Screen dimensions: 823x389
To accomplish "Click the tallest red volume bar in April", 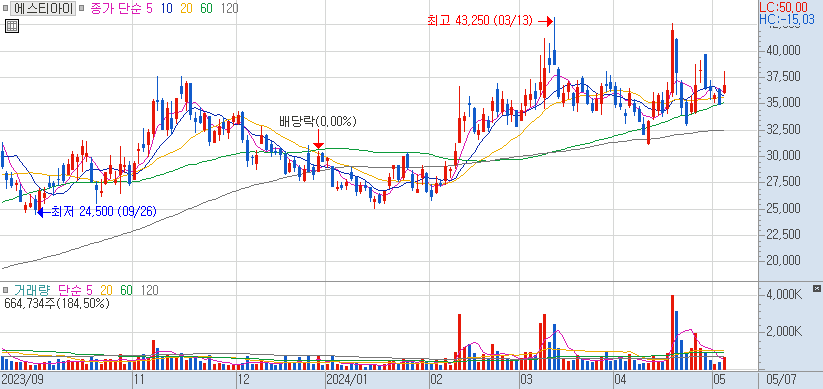I will click(672, 333).
